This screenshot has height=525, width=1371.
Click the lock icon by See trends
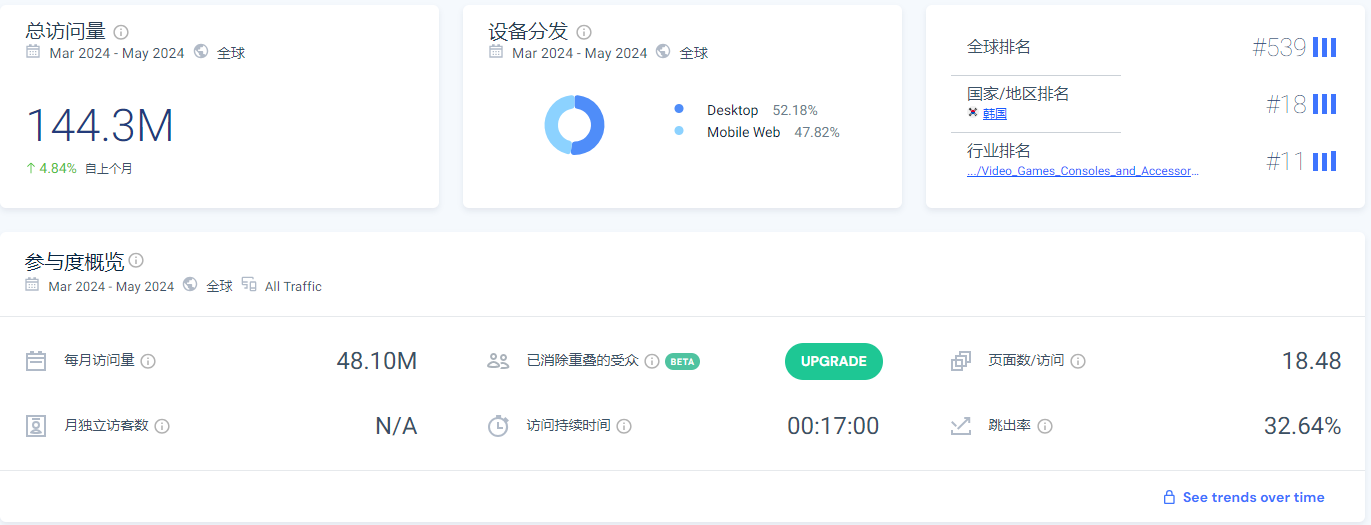tap(1168, 497)
